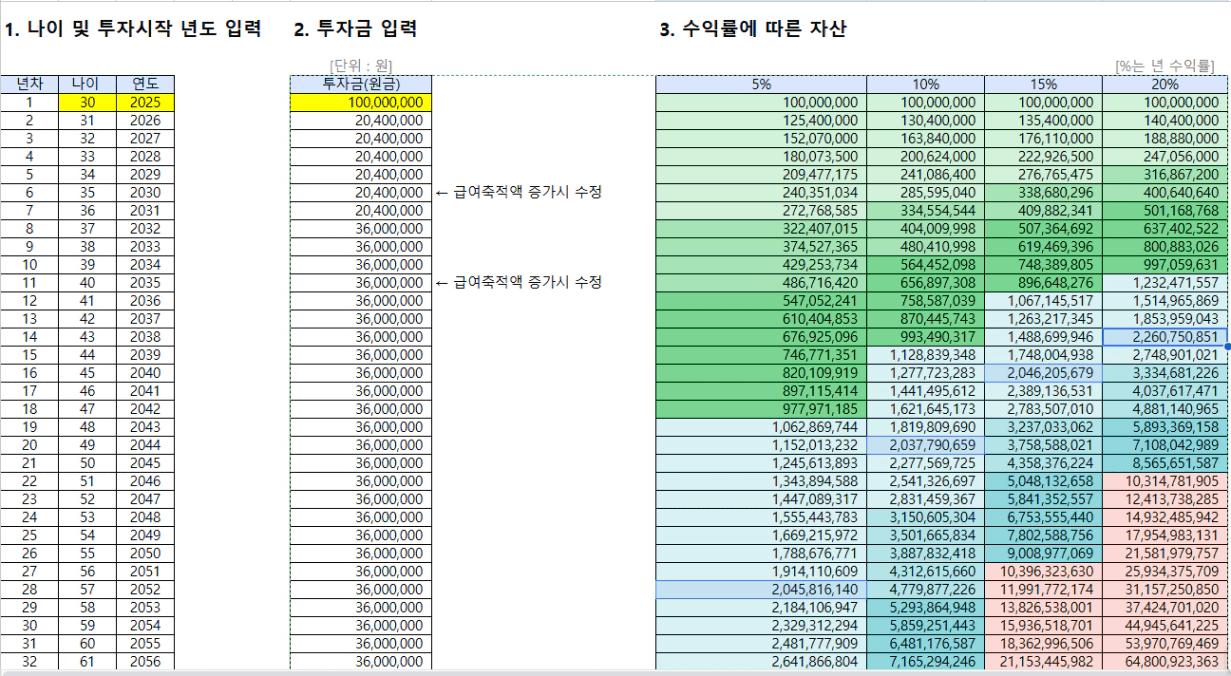Click the 급여축적액 증가시 수정 note in 2035 row
Image resolution: width=1231 pixels, height=676 pixels.
click(519, 283)
